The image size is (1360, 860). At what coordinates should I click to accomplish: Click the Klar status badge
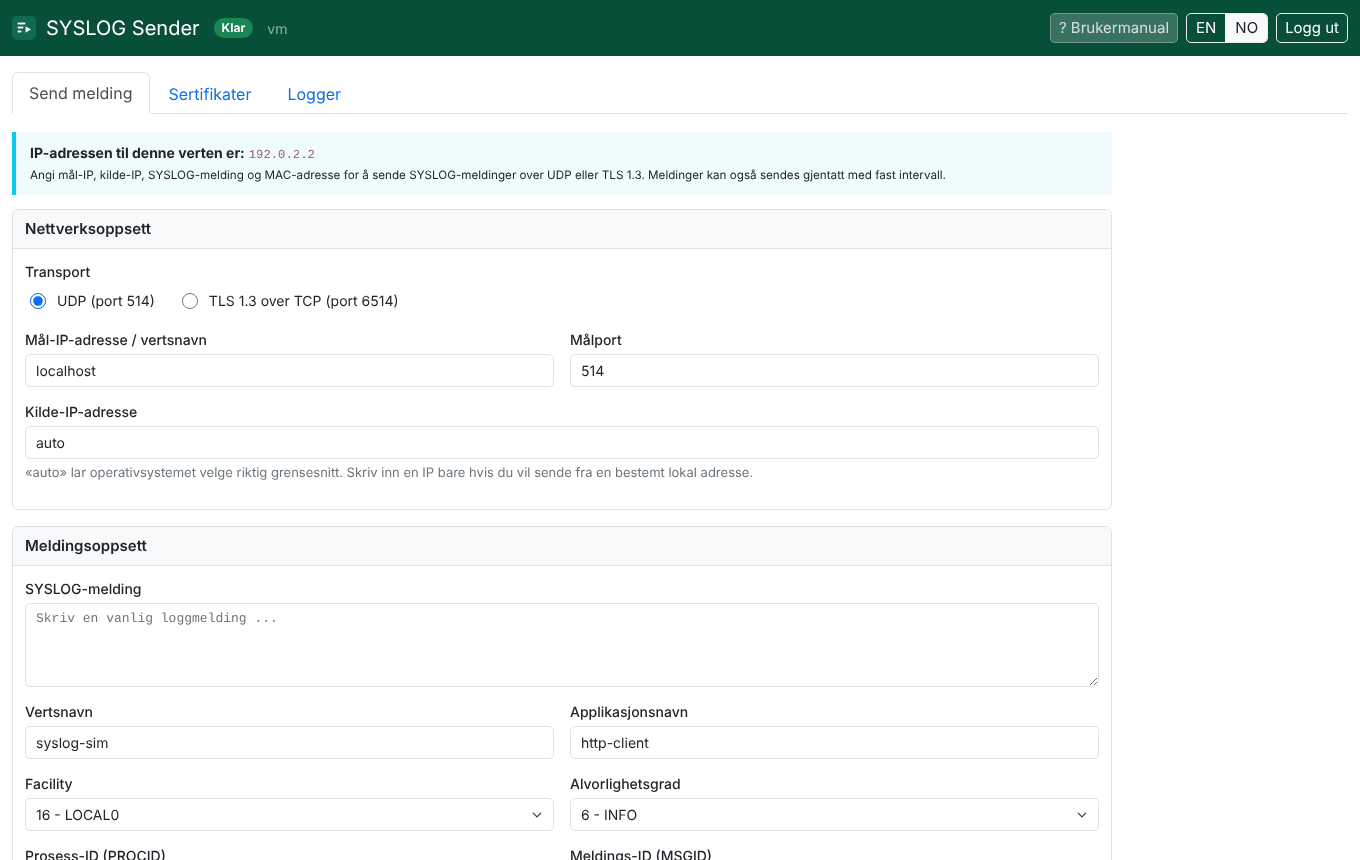(x=233, y=28)
